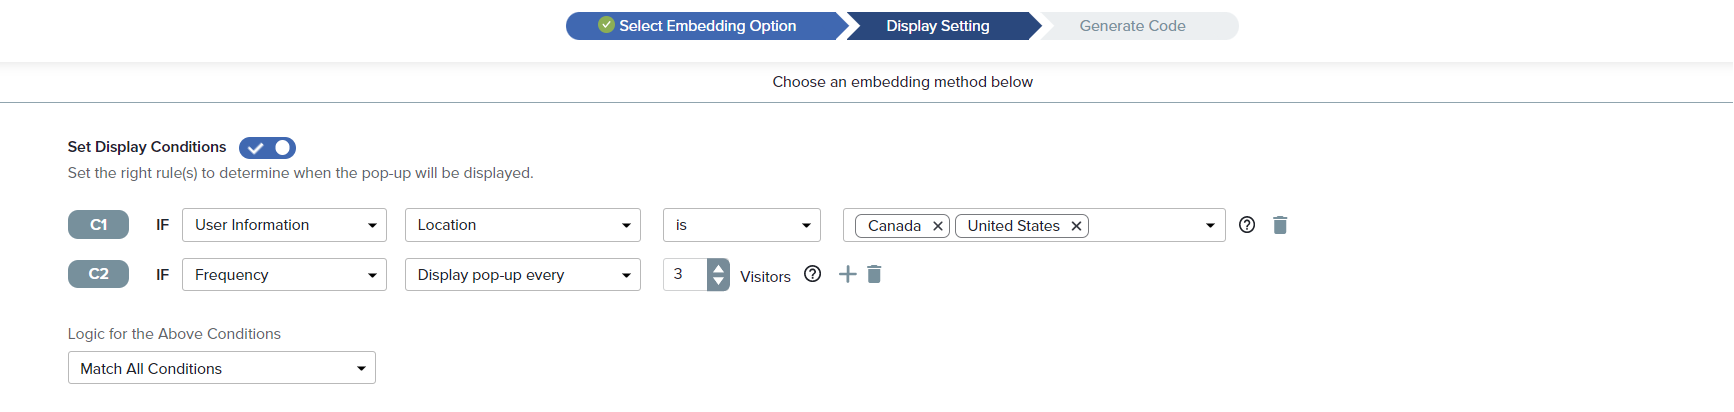The width and height of the screenshot is (1734, 412).
Task: Go to Generate Code step
Action: coord(1132,26)
